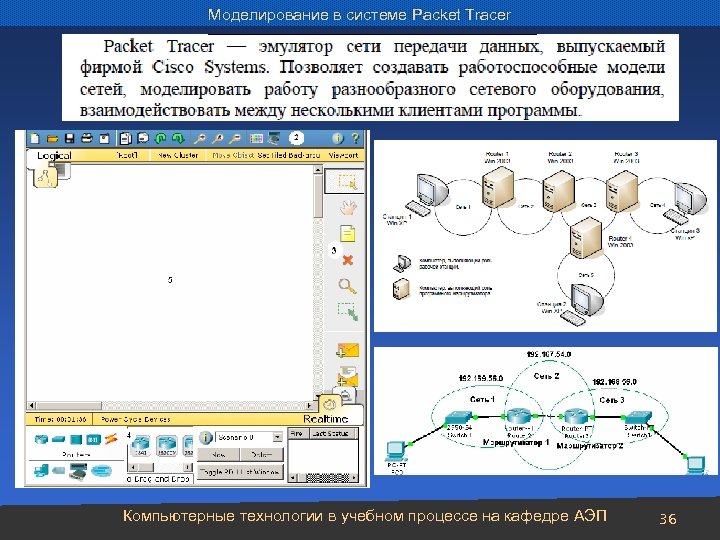Viewport: 720px width, 540px height.
Task: Select the Custom Made Devices icon
Action: 78,471
